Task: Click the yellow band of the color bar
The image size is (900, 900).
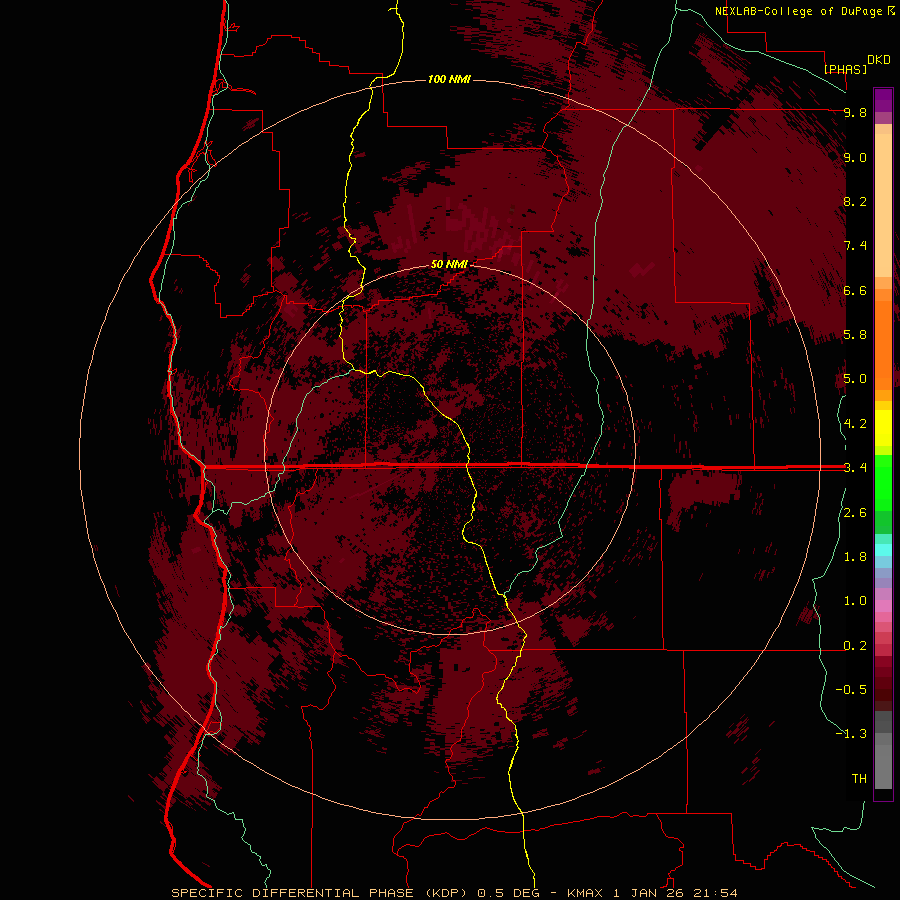Action: coord(883,428)
